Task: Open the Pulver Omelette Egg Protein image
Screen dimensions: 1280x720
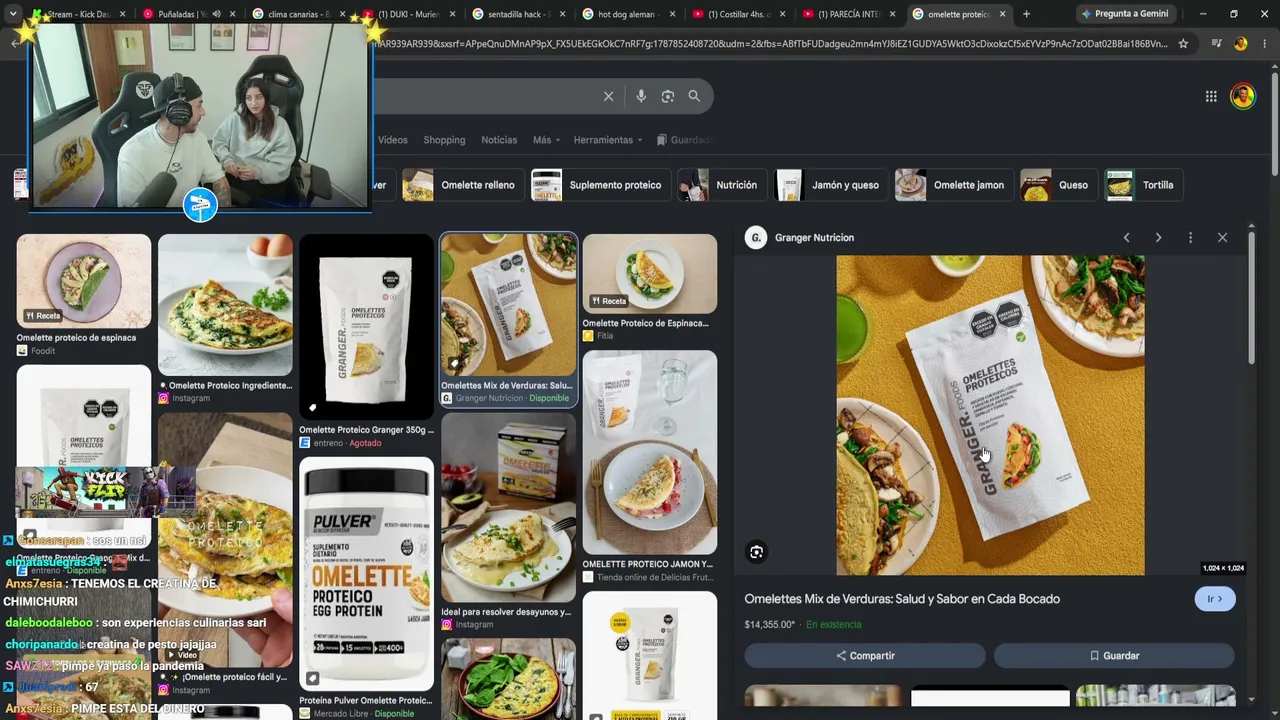Action: coord(366,574)
